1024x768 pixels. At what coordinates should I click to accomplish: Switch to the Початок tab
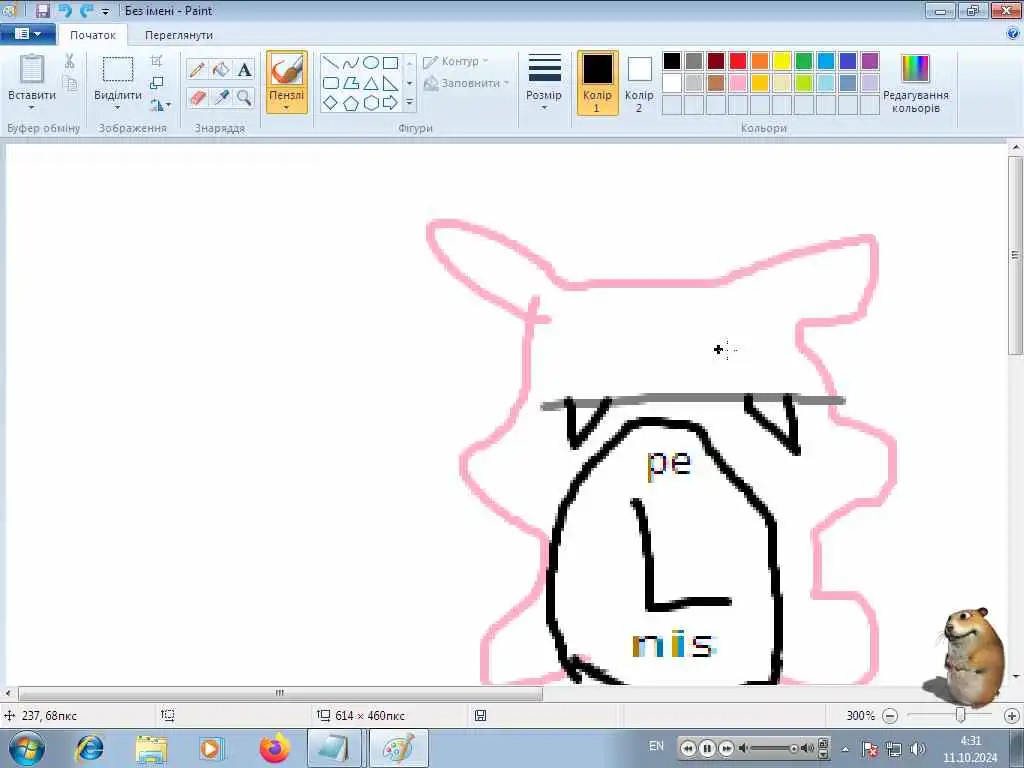(93, 35)
